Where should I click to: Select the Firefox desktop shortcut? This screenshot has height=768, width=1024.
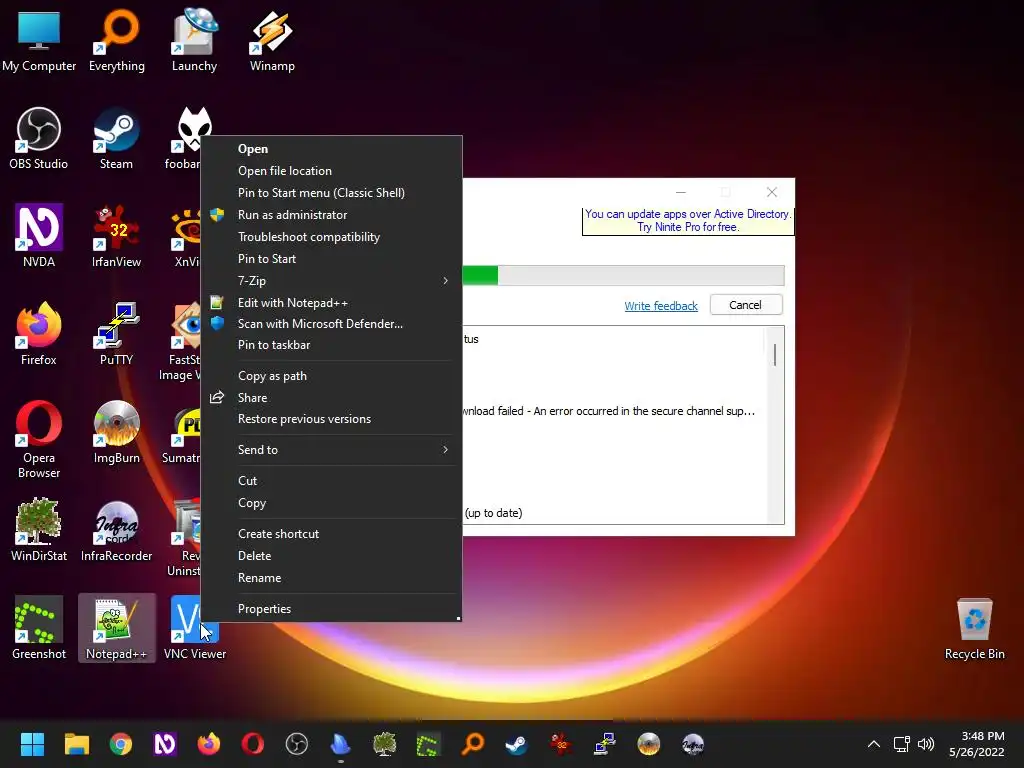(39, 334)
